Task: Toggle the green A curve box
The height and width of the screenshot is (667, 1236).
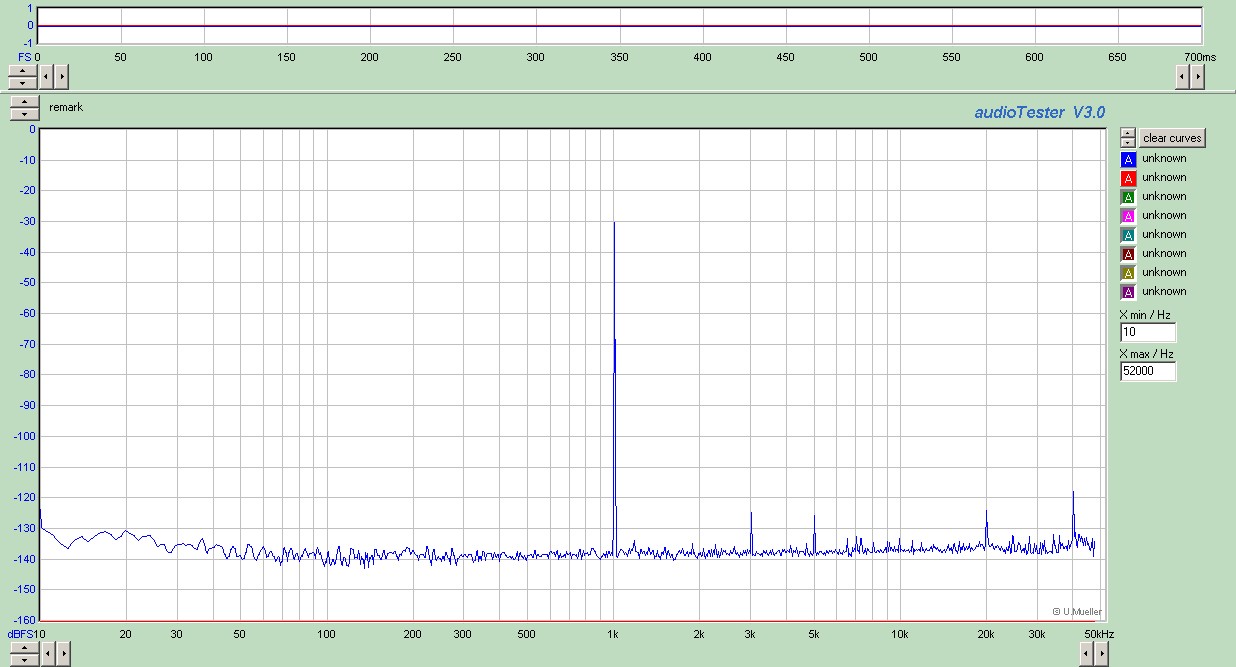Action: coord(1128,197)
